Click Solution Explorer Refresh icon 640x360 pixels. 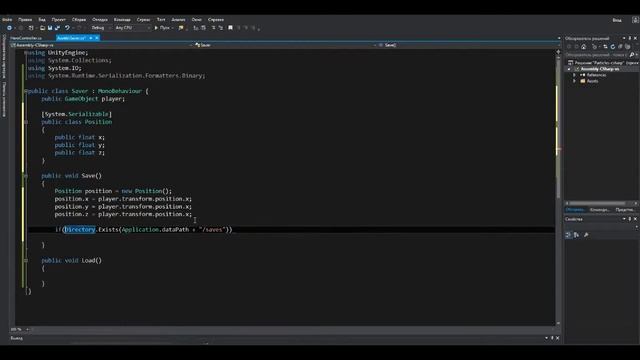click(x=613, y=47)
